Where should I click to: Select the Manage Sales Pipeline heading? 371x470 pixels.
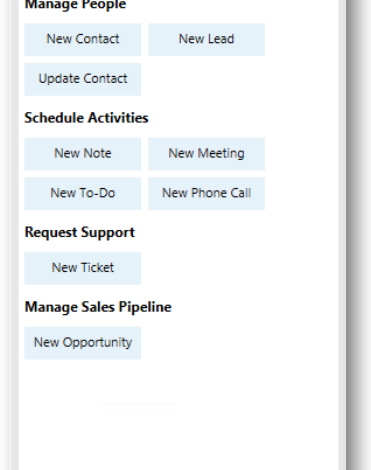[x=98, y=307]
